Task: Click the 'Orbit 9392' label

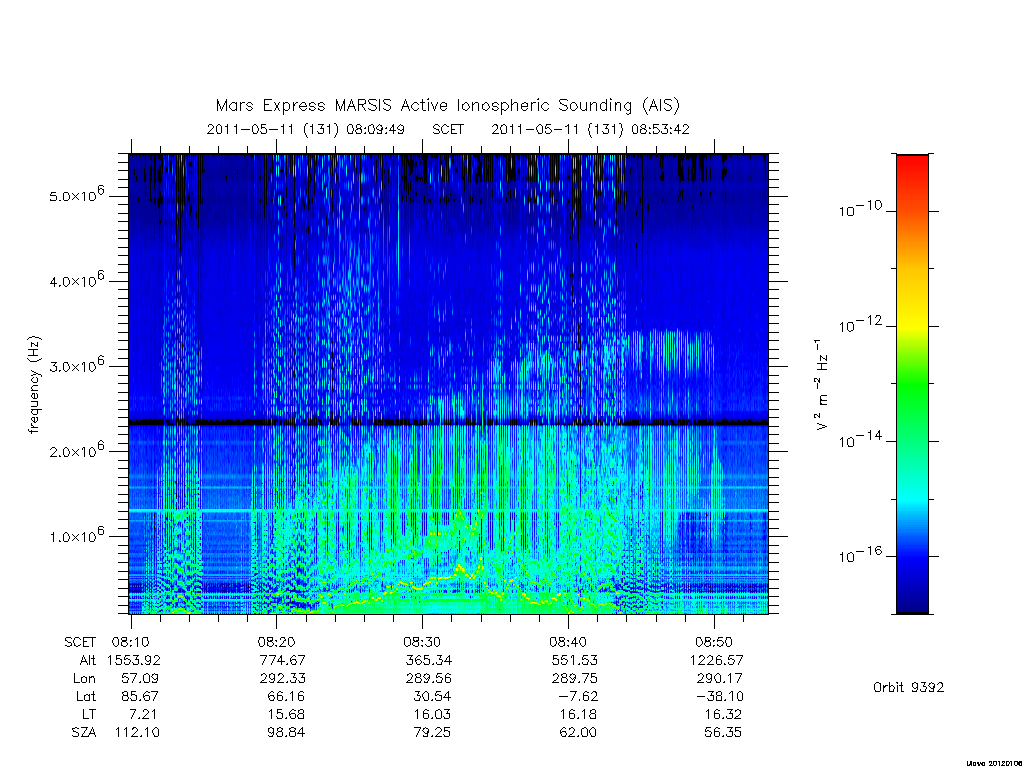Action: point(908,687)
